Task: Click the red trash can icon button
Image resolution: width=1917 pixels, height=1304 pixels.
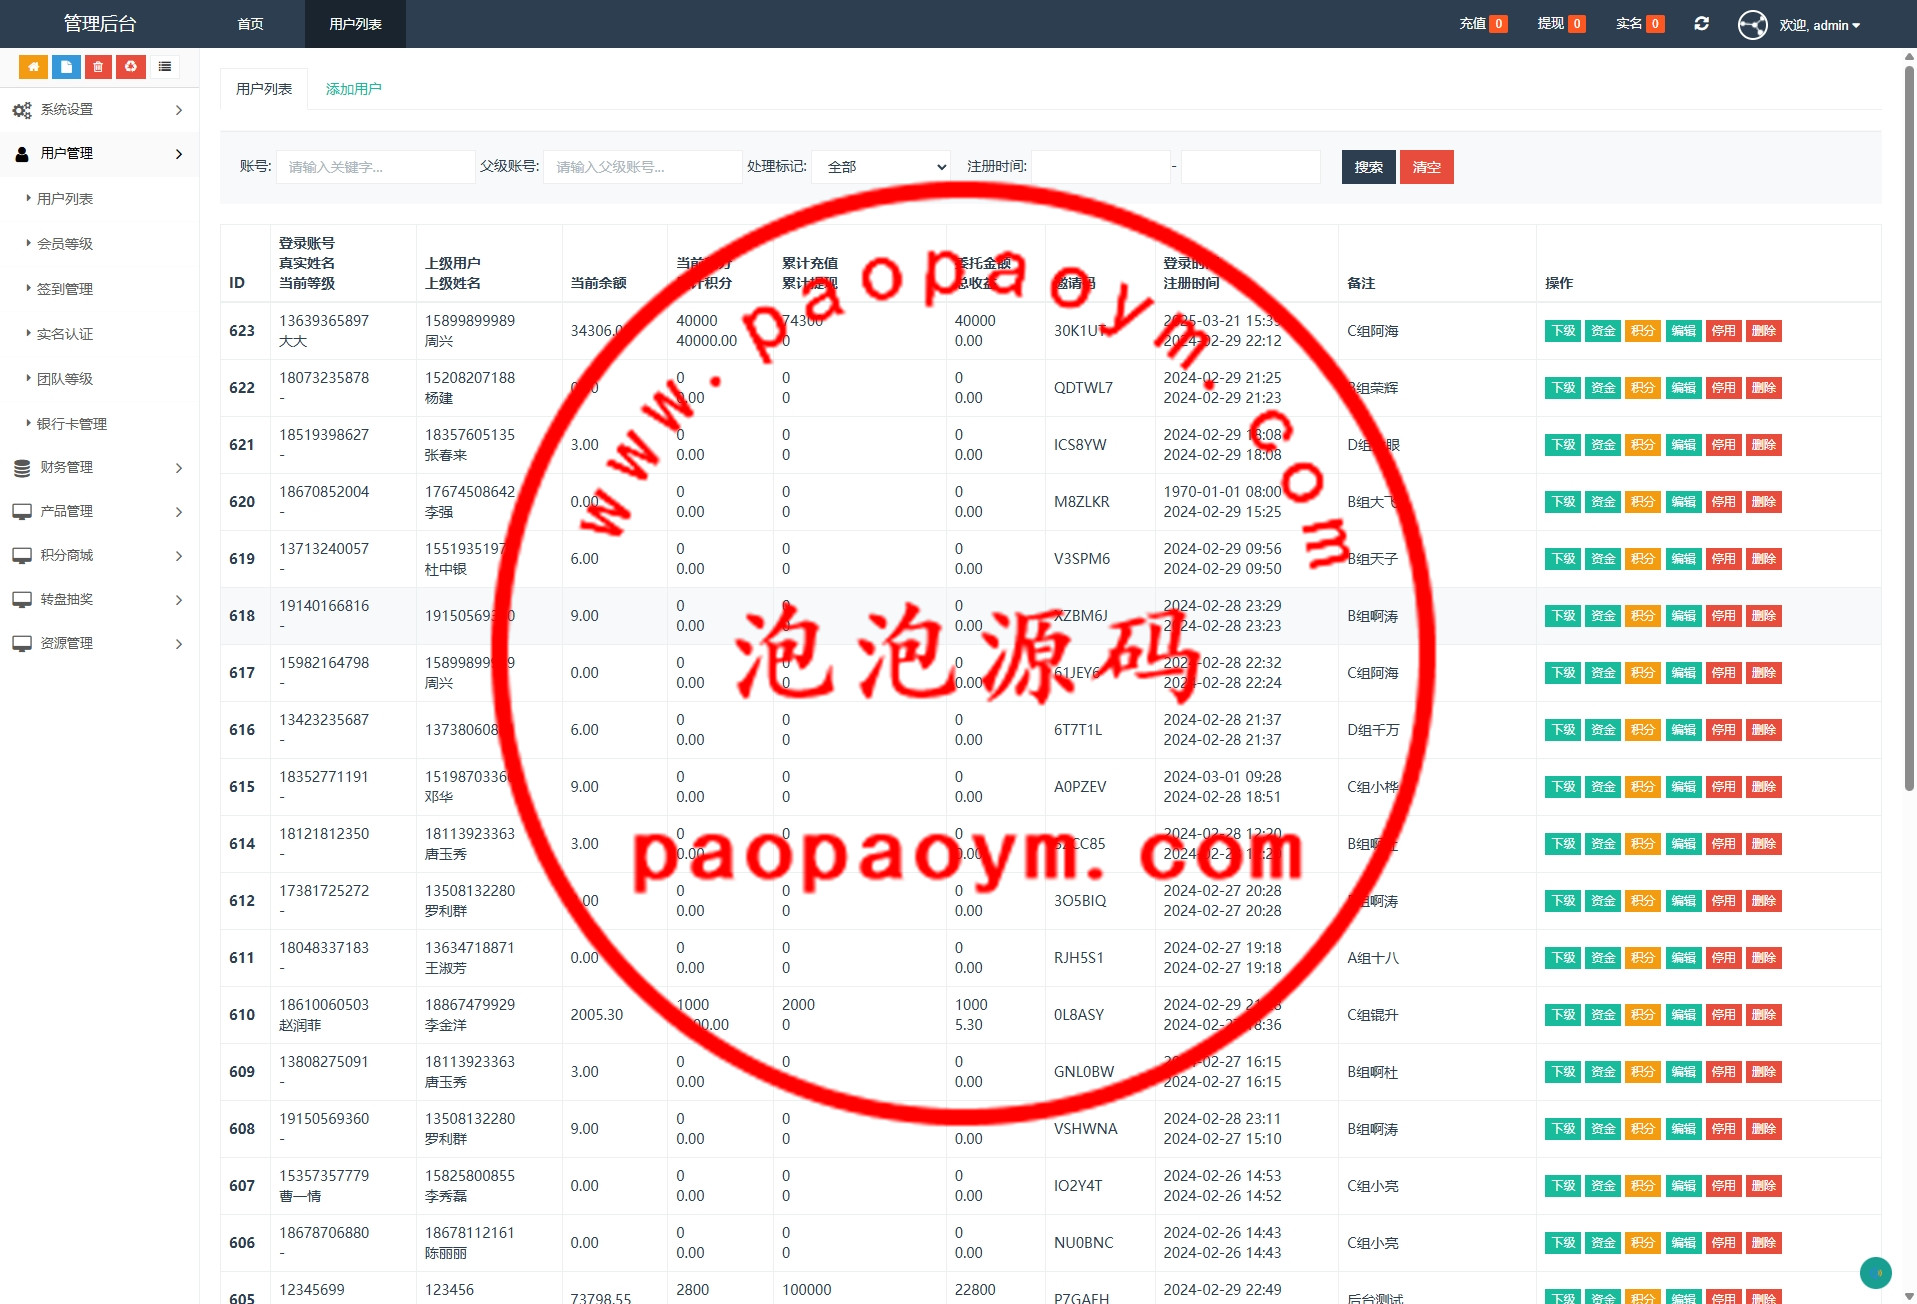Action: [98, 67]
